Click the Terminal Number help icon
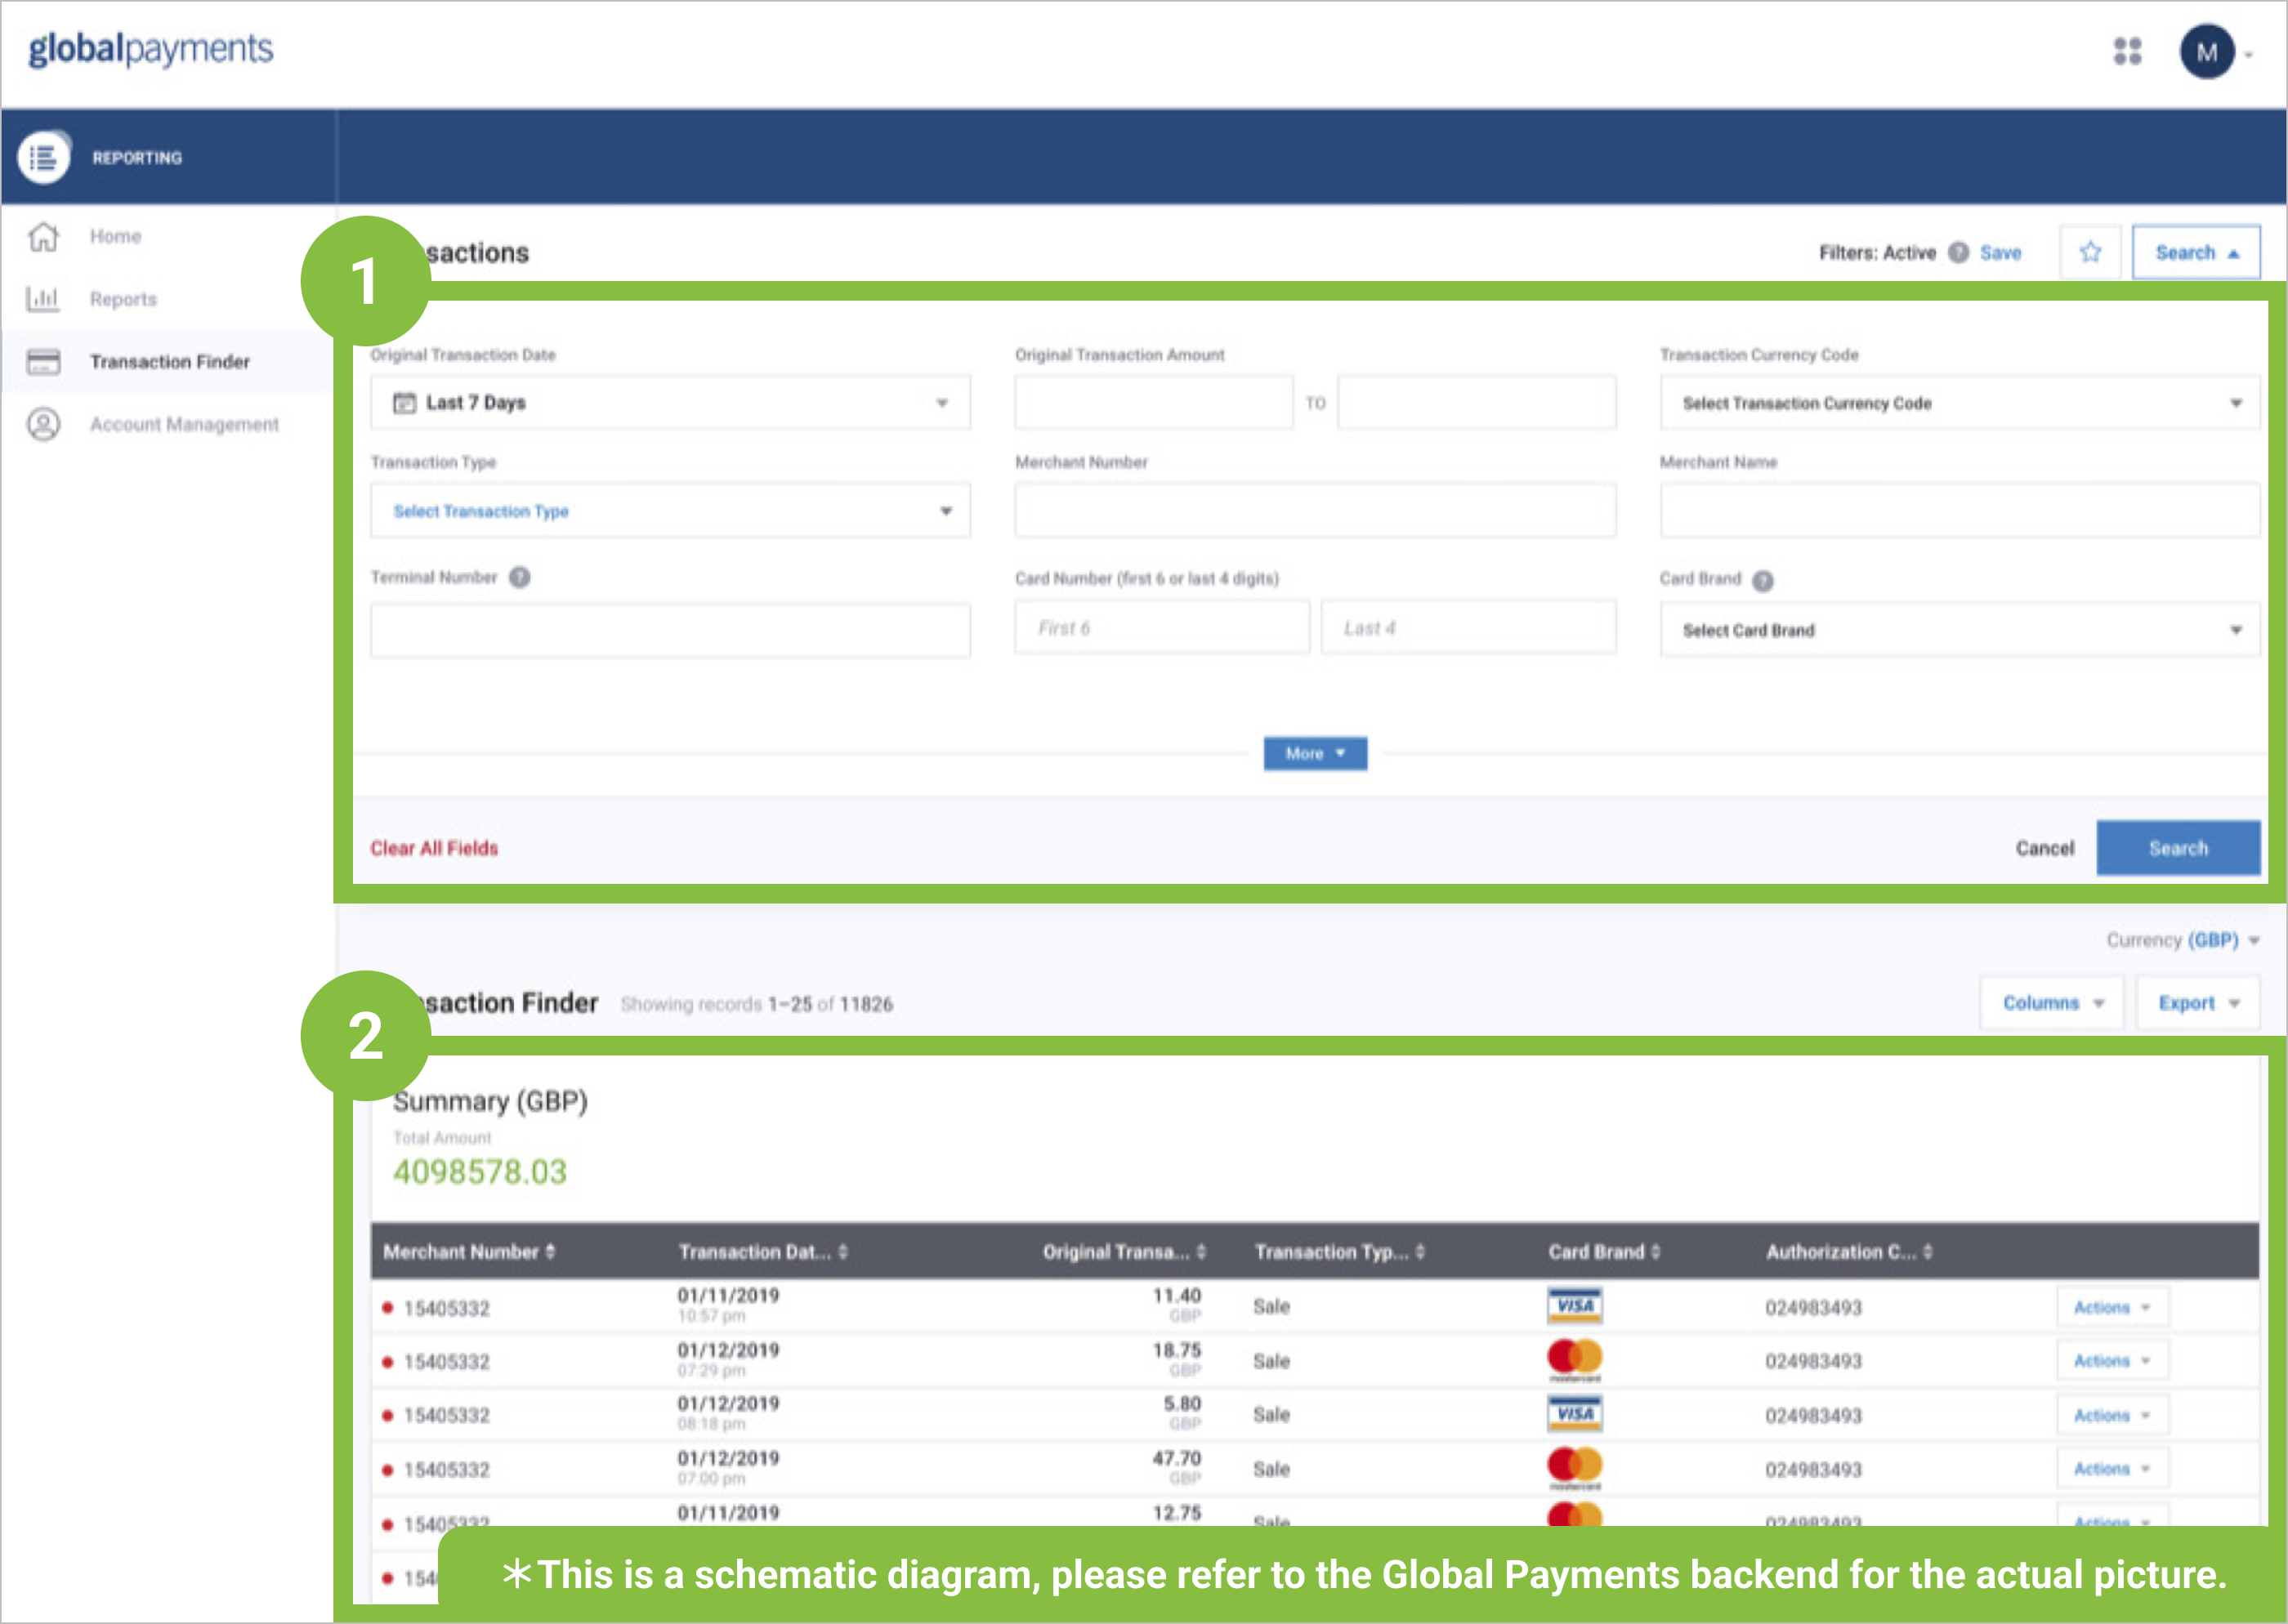This screenshot has width=2288, height=1624. [x=520, y=577]
